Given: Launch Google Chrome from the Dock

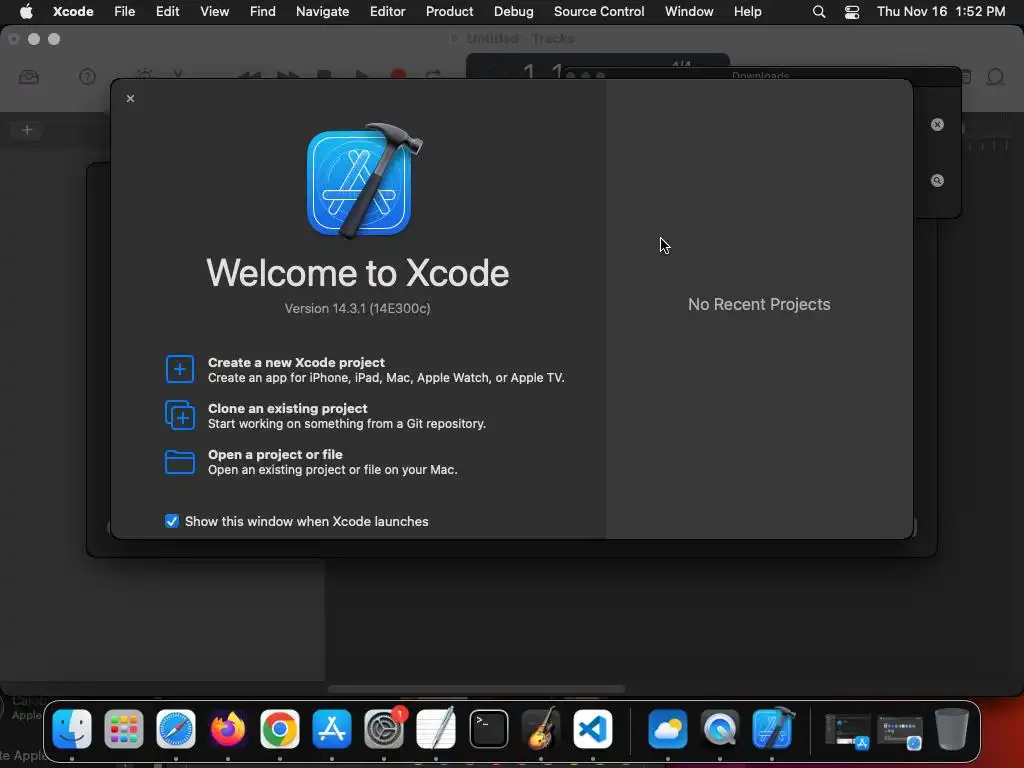Looking at the screenshot, I should pos(280,729).
